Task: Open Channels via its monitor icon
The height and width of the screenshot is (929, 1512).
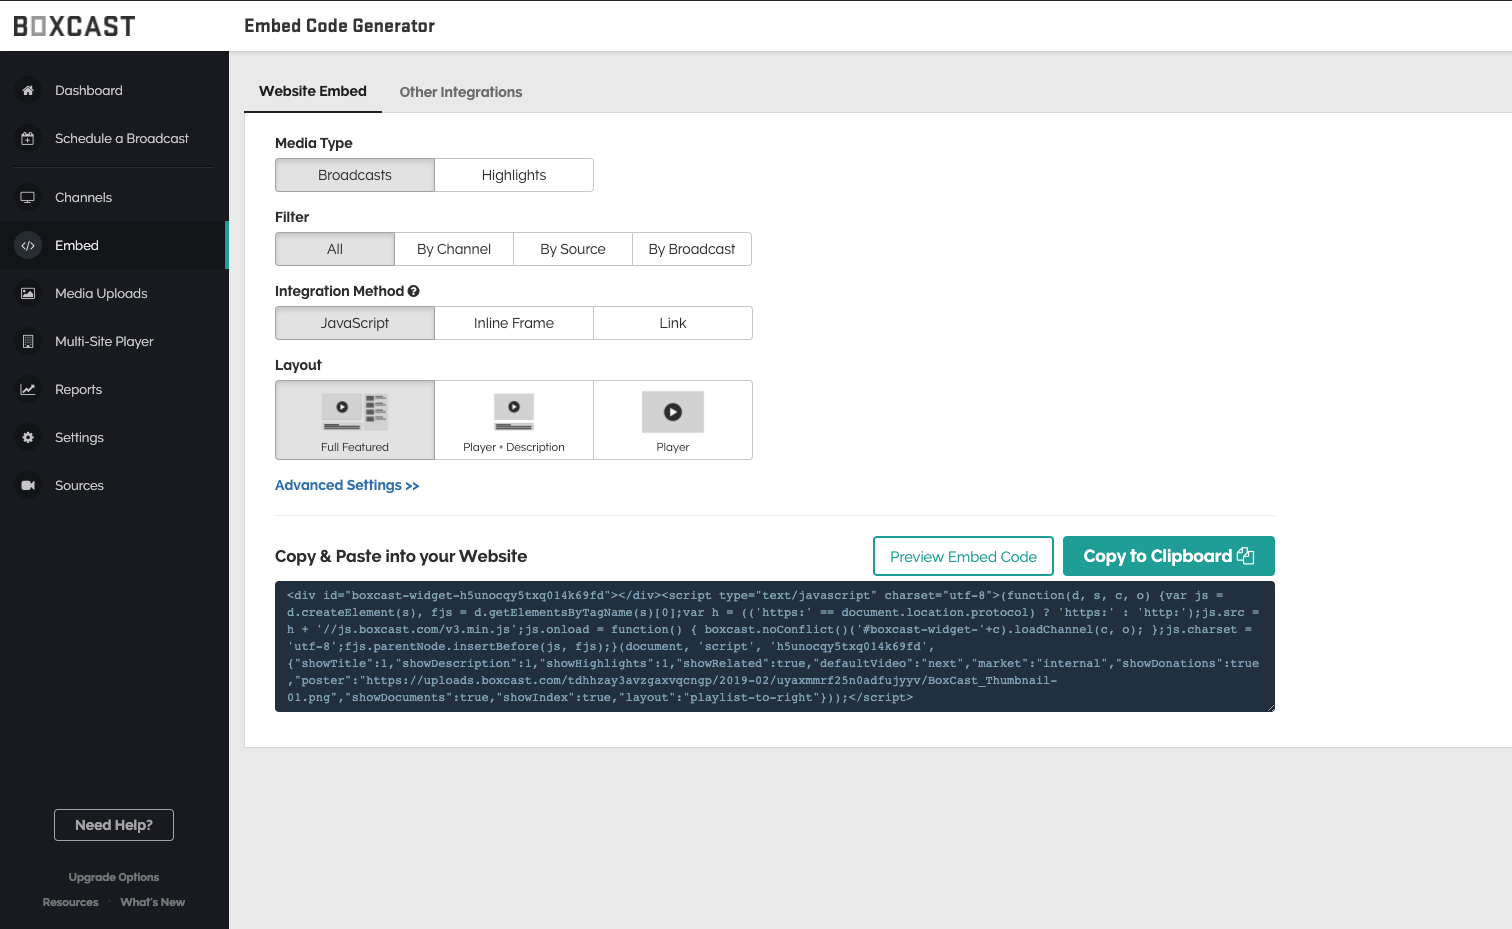Action: [x=28, y=198]
